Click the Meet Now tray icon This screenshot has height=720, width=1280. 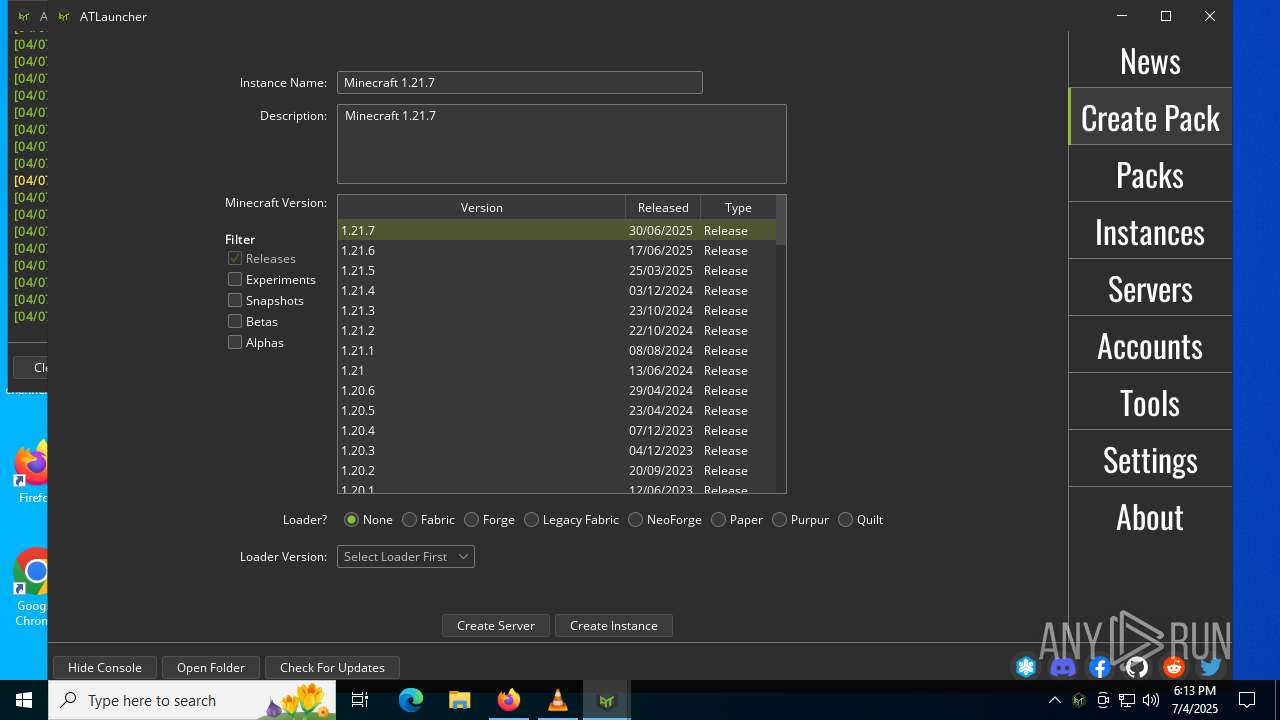click(1103, 700)
